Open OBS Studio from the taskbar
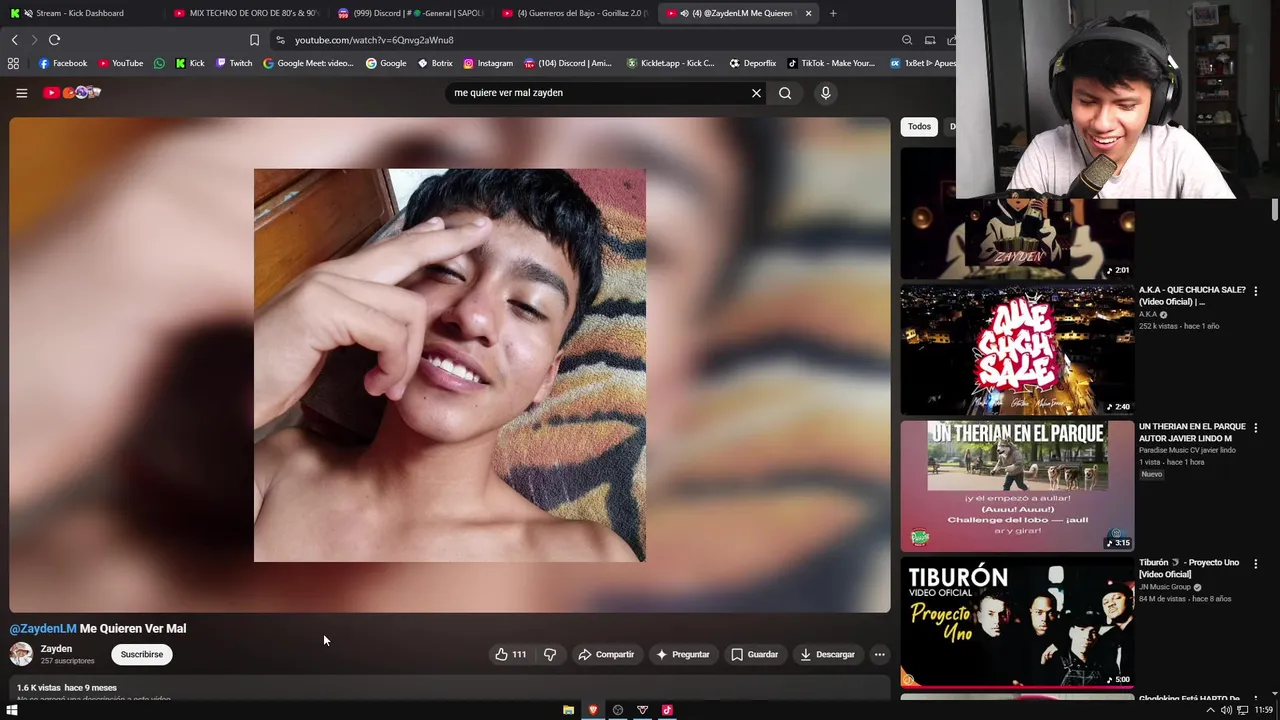This screenshot has height=720, width=1280. point(618,710)
